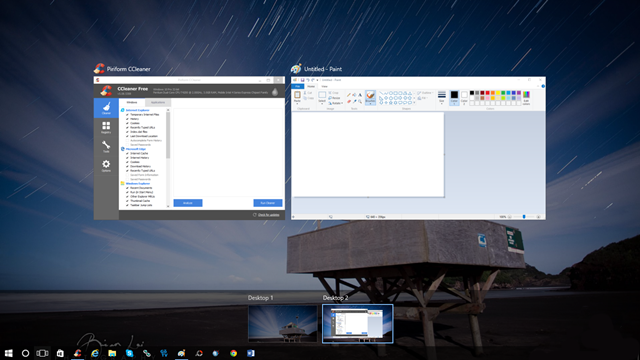Image resolution: width=640 pixels, height=360 pixels.
Task: Click the Cut scissors icon in Paint
Action: [306, 93]
